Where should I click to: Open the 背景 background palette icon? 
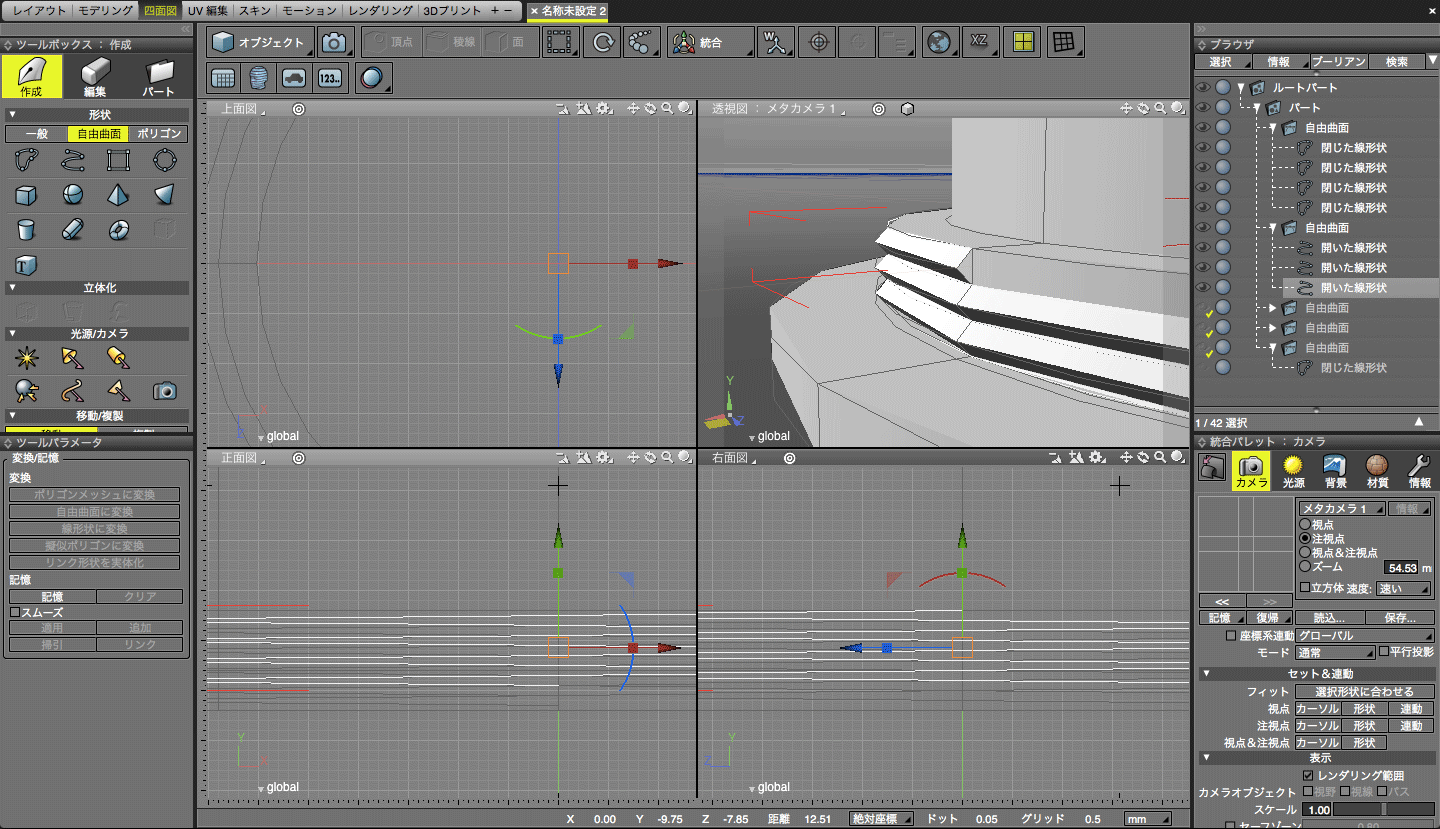point(1334,469)
